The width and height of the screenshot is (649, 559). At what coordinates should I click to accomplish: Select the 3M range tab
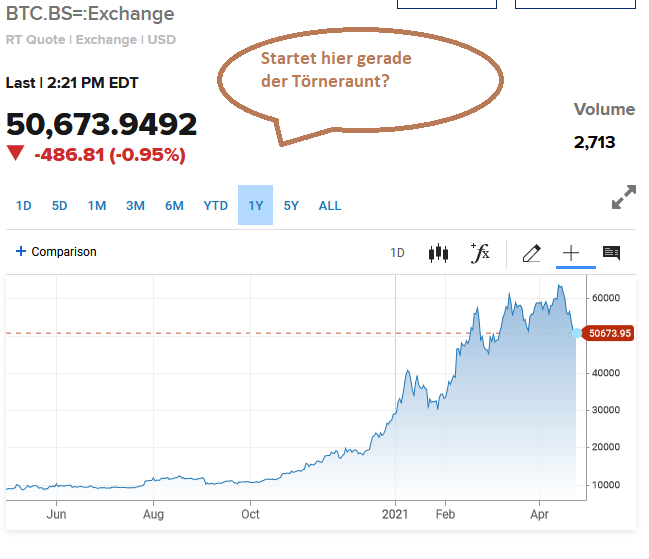135,206
